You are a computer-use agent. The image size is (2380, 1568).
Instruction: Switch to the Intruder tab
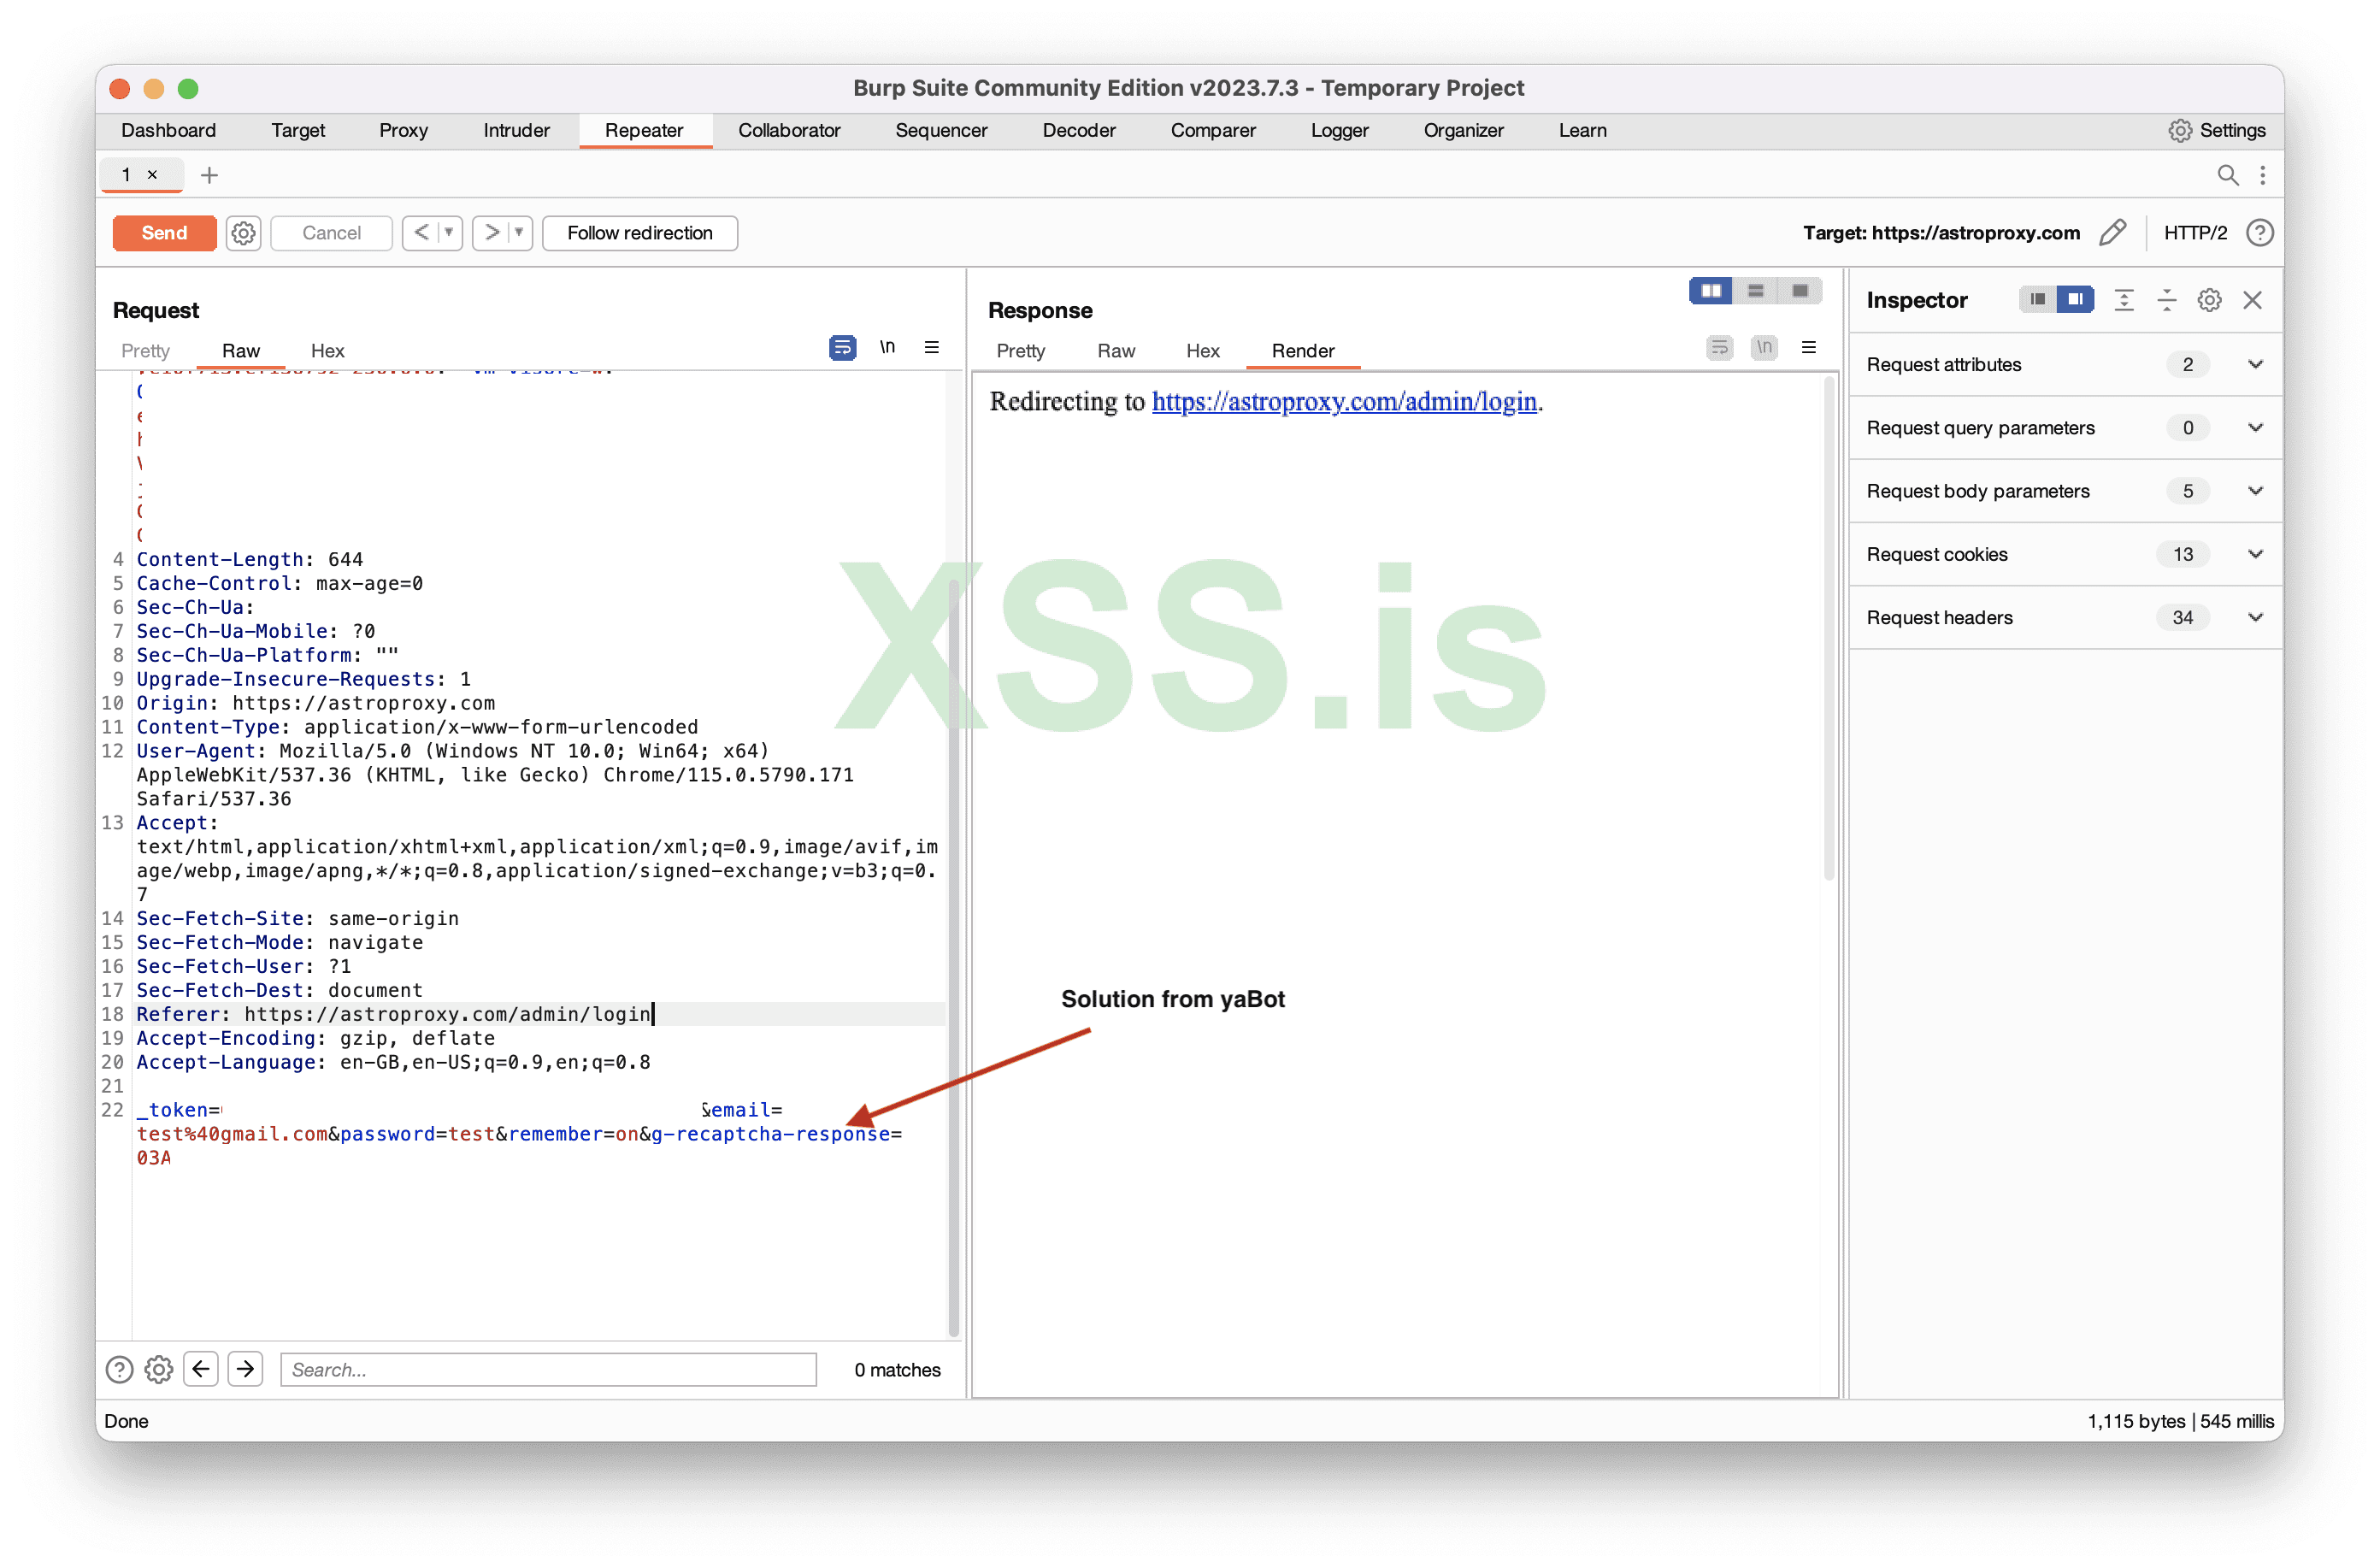[516, 131]
